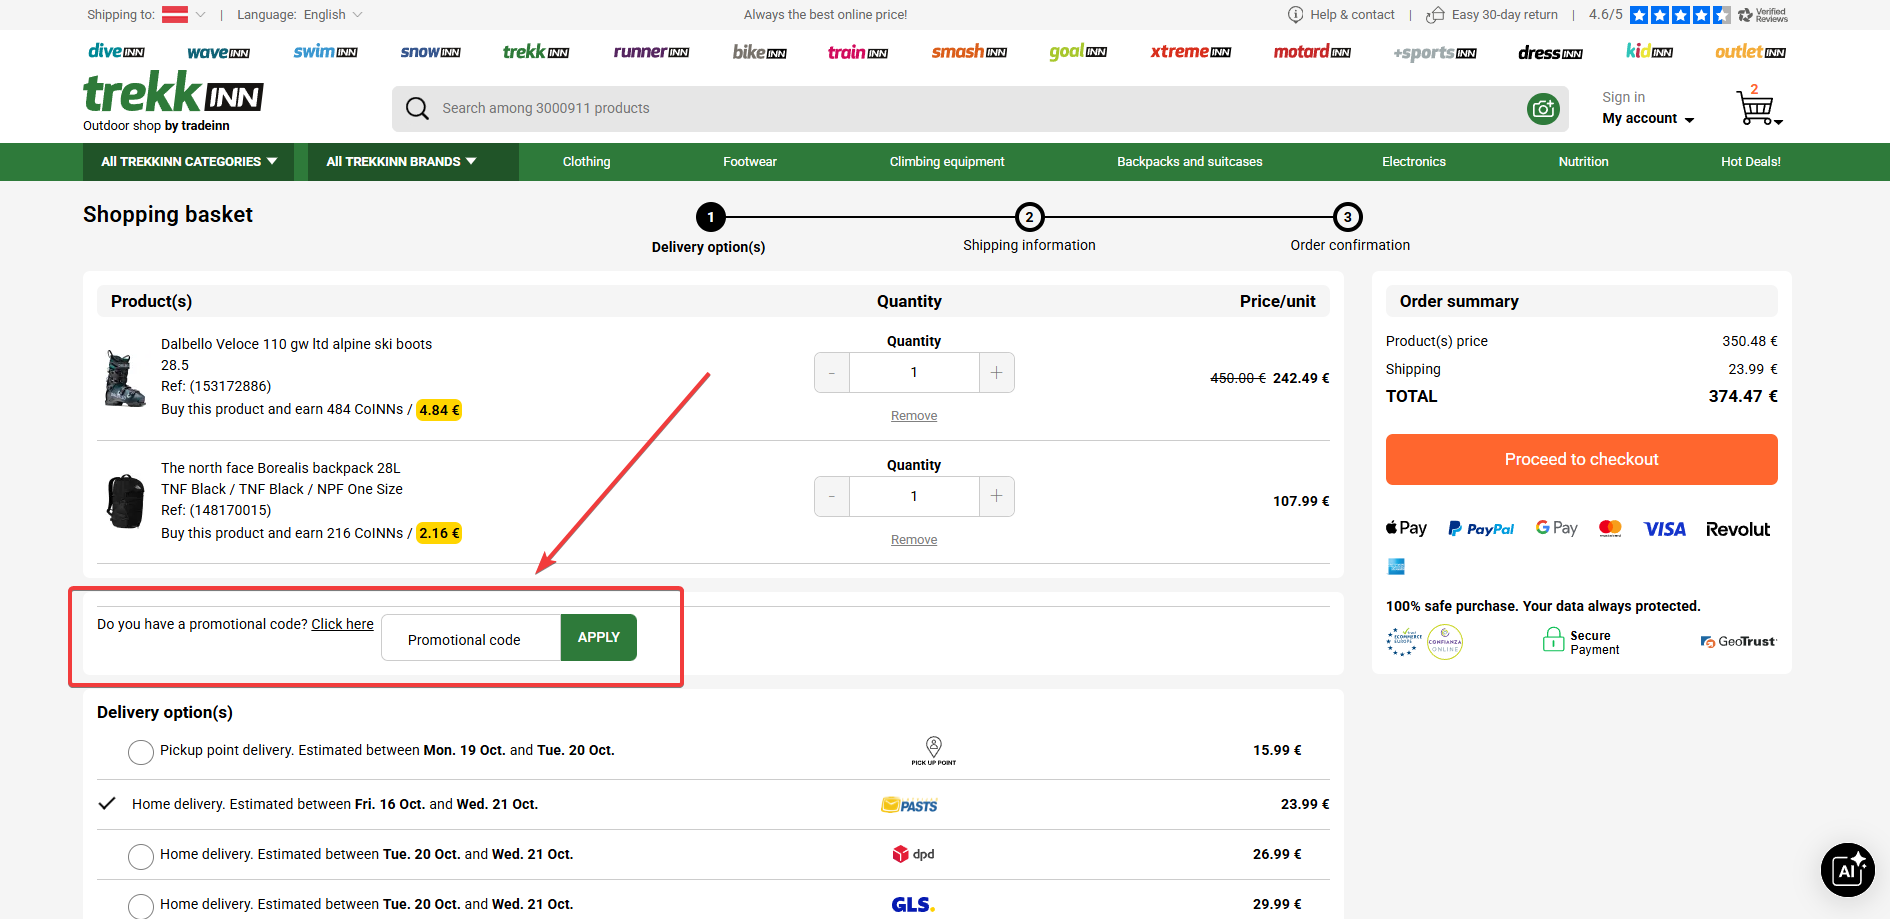Open the shipping country flag dropdown
The width and height of the screenshot is (1890, 919).
coord(184,14)
